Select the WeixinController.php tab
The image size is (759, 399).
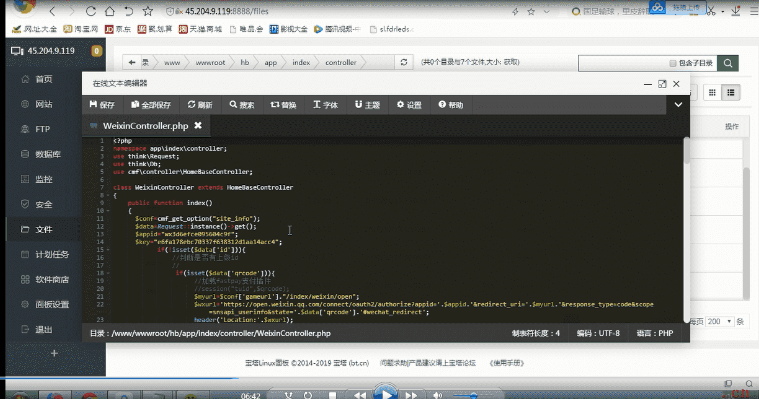(146, 126)
